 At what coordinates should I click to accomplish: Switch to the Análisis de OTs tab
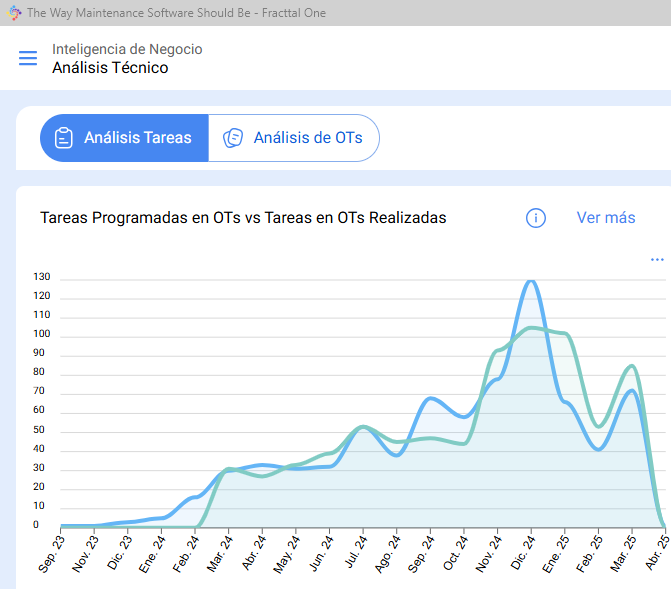[307, 138]
